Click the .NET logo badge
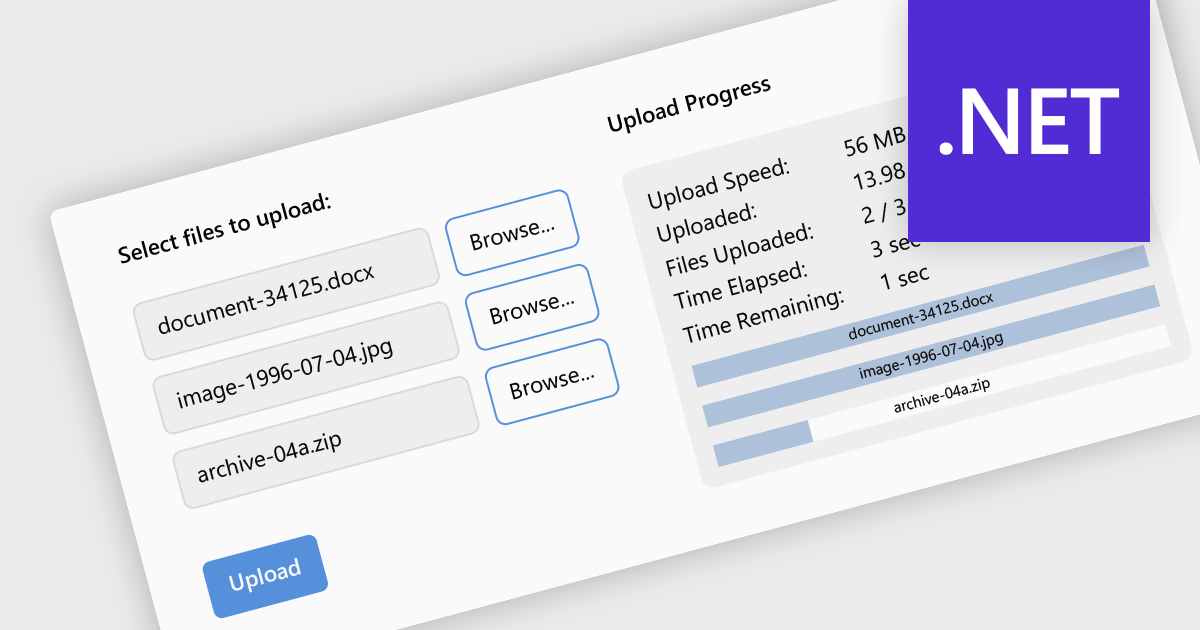Viewport: 1200px width, 630px height. tap(1028, 120)
